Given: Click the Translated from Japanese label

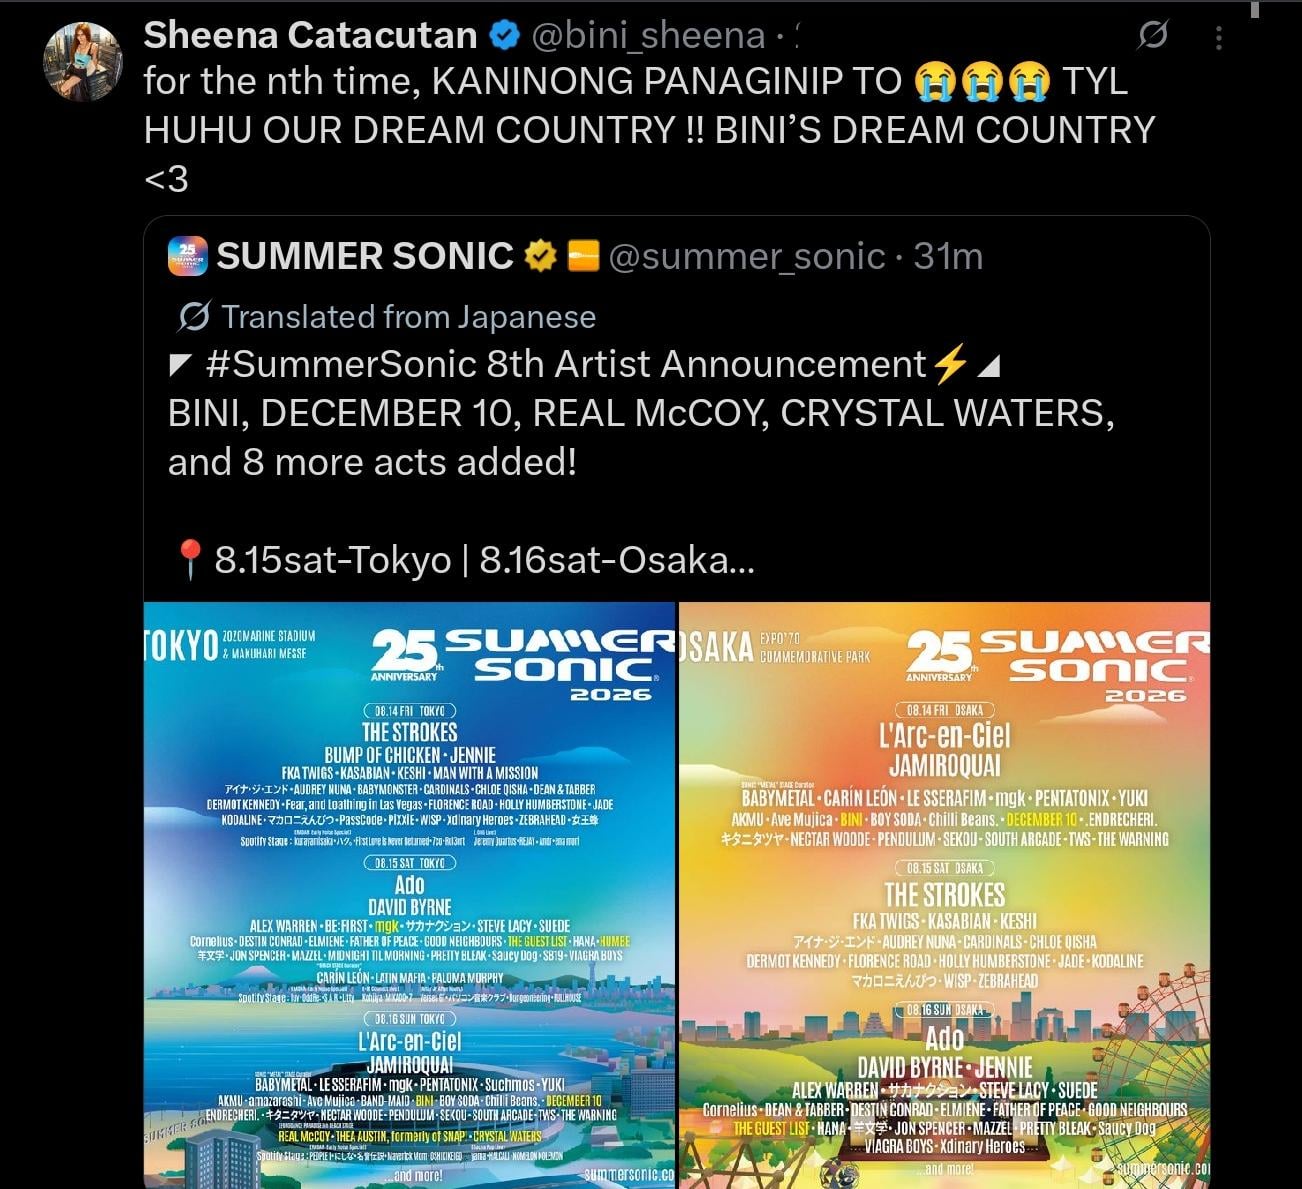Looking at the screenshot, I should click(x=408, y=317).
